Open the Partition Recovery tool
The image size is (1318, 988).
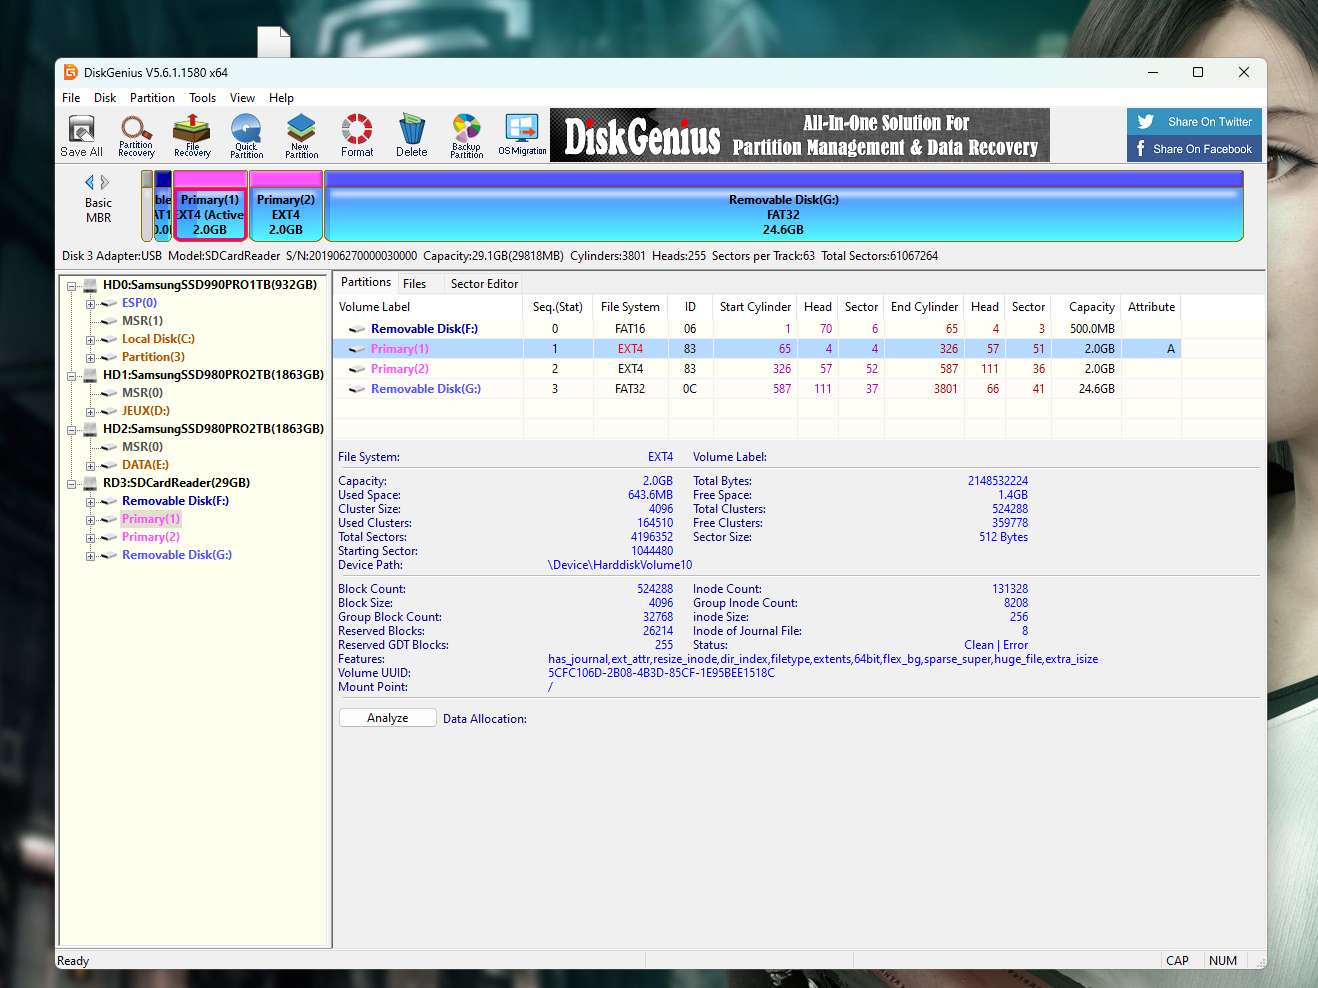[136, 134]
